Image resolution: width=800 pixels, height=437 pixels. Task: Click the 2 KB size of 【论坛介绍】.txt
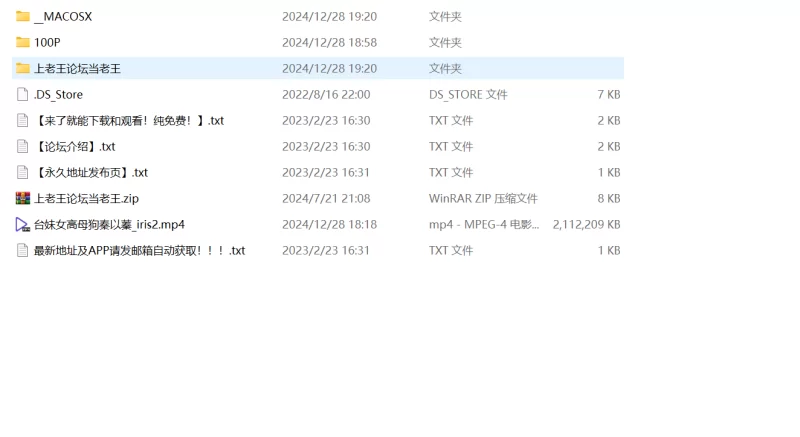609,146
